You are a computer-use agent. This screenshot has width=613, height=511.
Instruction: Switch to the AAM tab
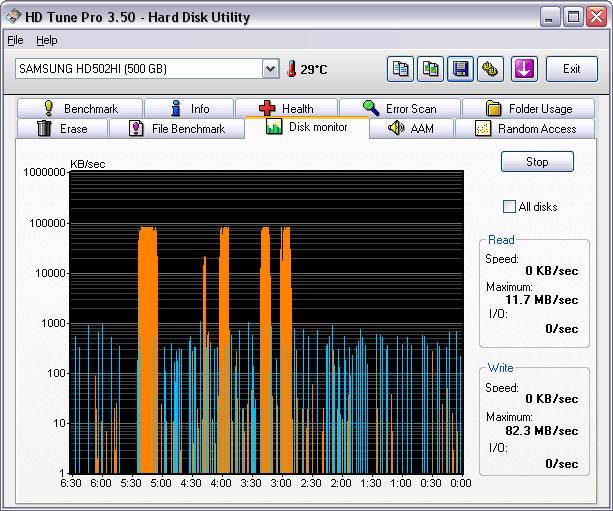click(411, 129)
